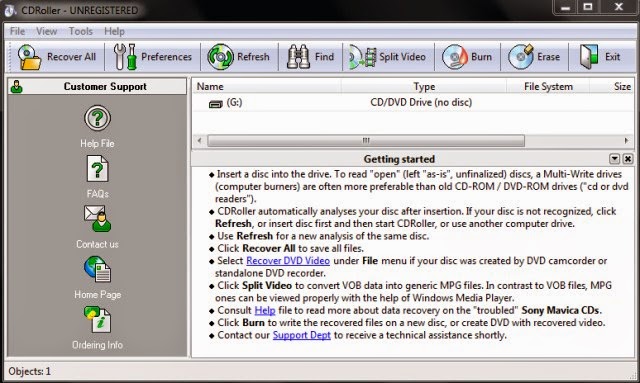Click the Recover All toolbar icon

tap(29, 57)
